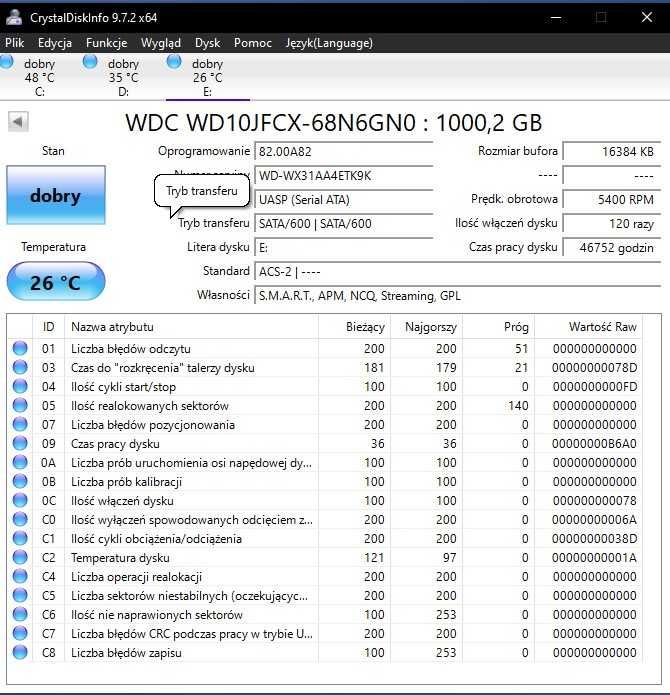This screenshot has height=695, width=670.
Task: Open the Język(Language) menu
Action: click(329, 43)
